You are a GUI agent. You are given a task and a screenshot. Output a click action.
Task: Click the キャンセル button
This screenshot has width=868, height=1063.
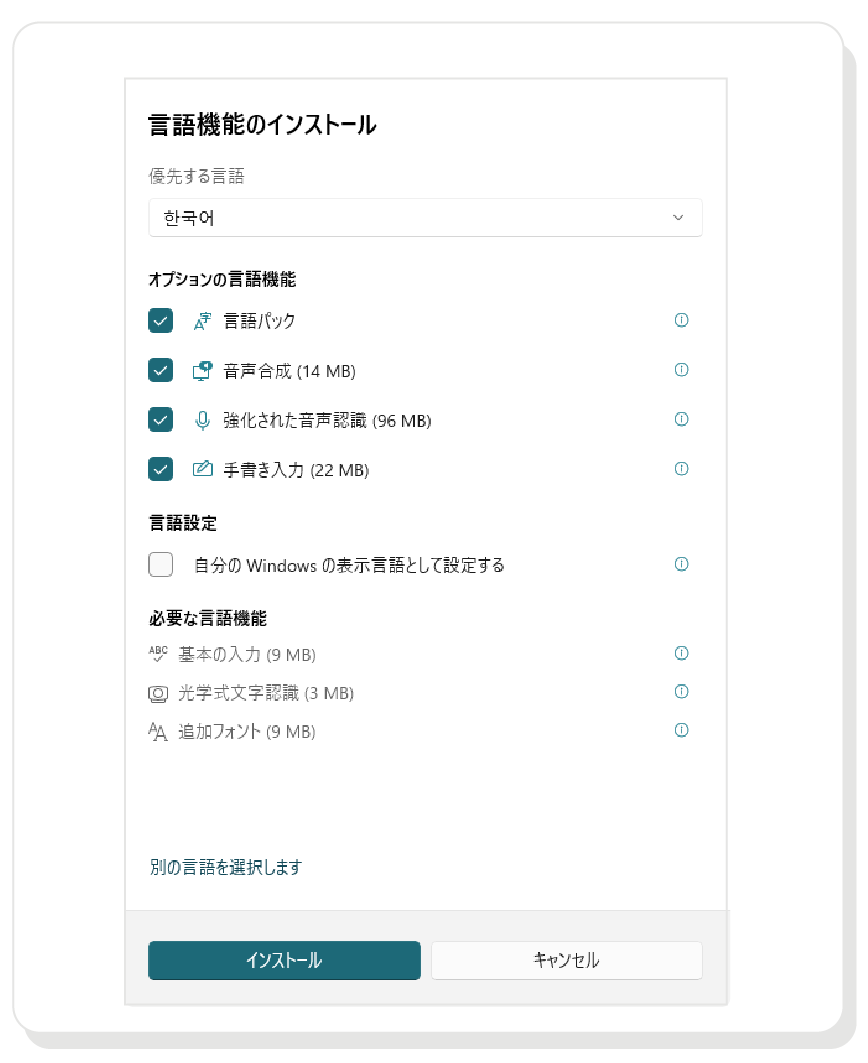point(566,960)
